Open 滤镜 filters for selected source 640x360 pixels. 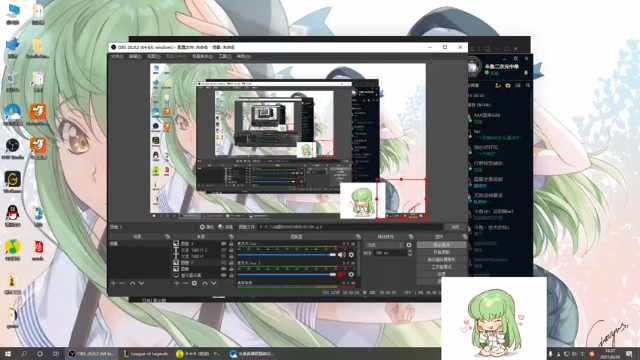click(225, 227)
